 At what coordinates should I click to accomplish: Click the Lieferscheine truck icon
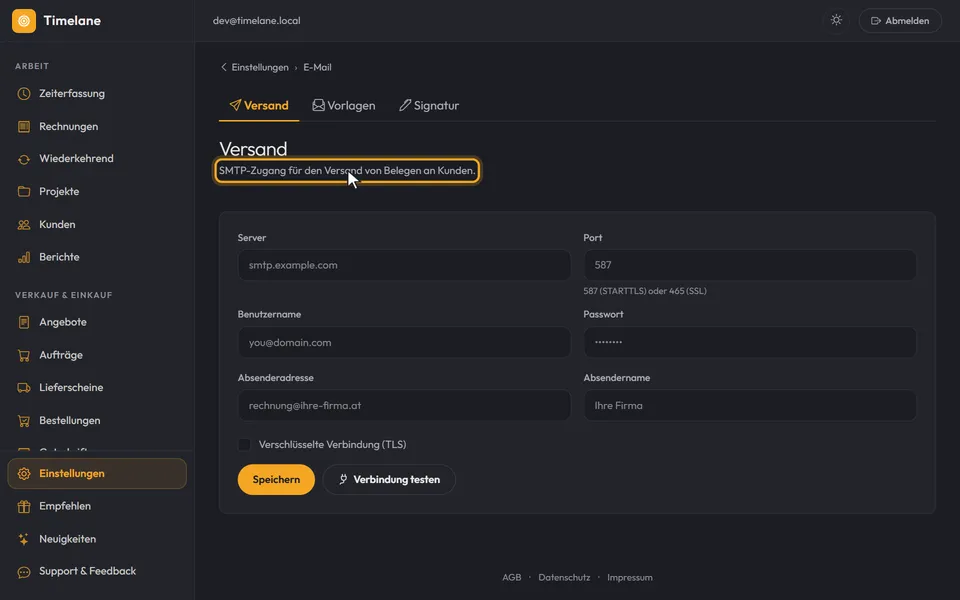[24, 388]
